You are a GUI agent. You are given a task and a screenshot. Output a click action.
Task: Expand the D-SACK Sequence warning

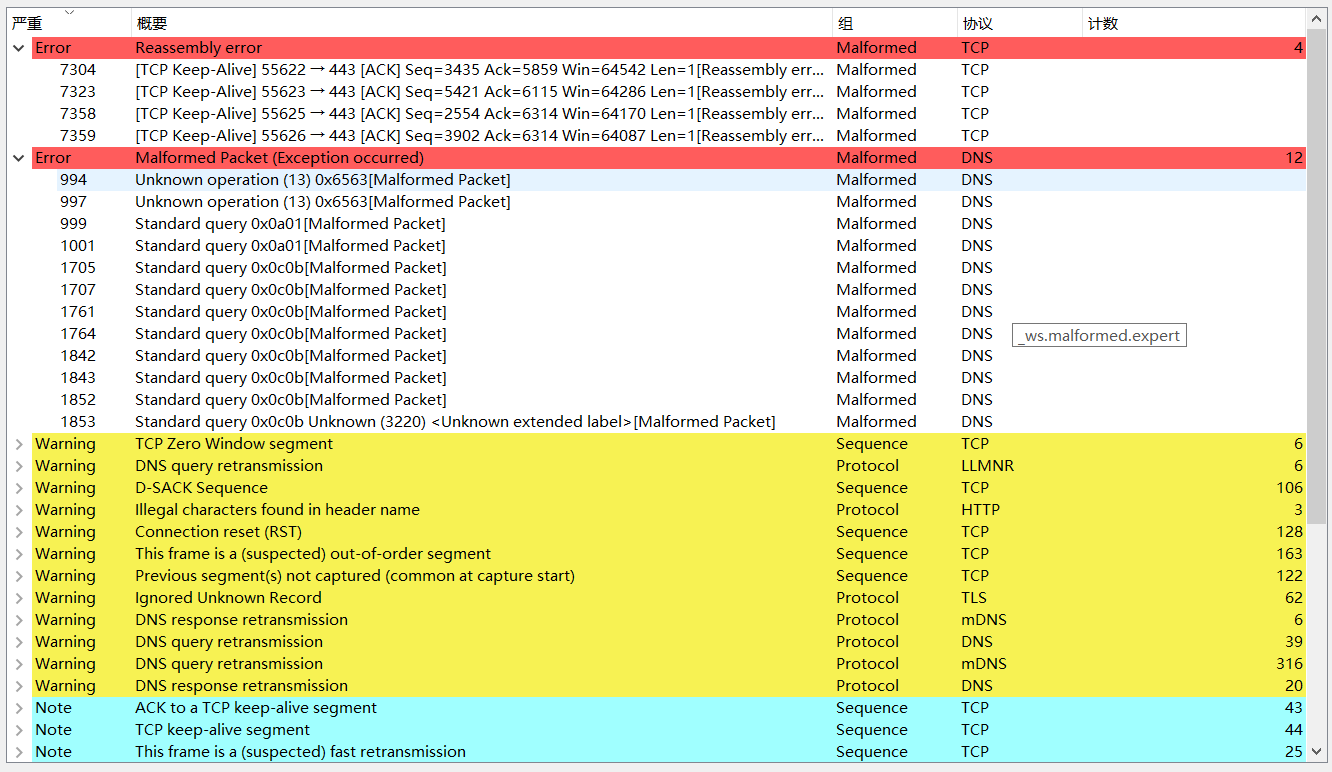(18, 488)
